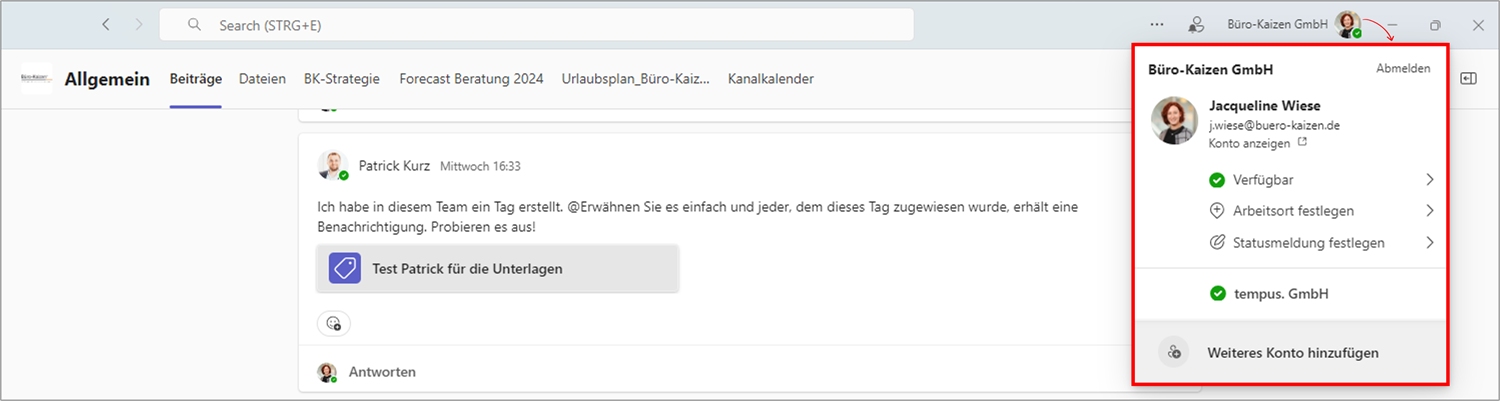Click the Büro-Kaizen team logo
The image size is (1500, 401).
tap(37, 78)
